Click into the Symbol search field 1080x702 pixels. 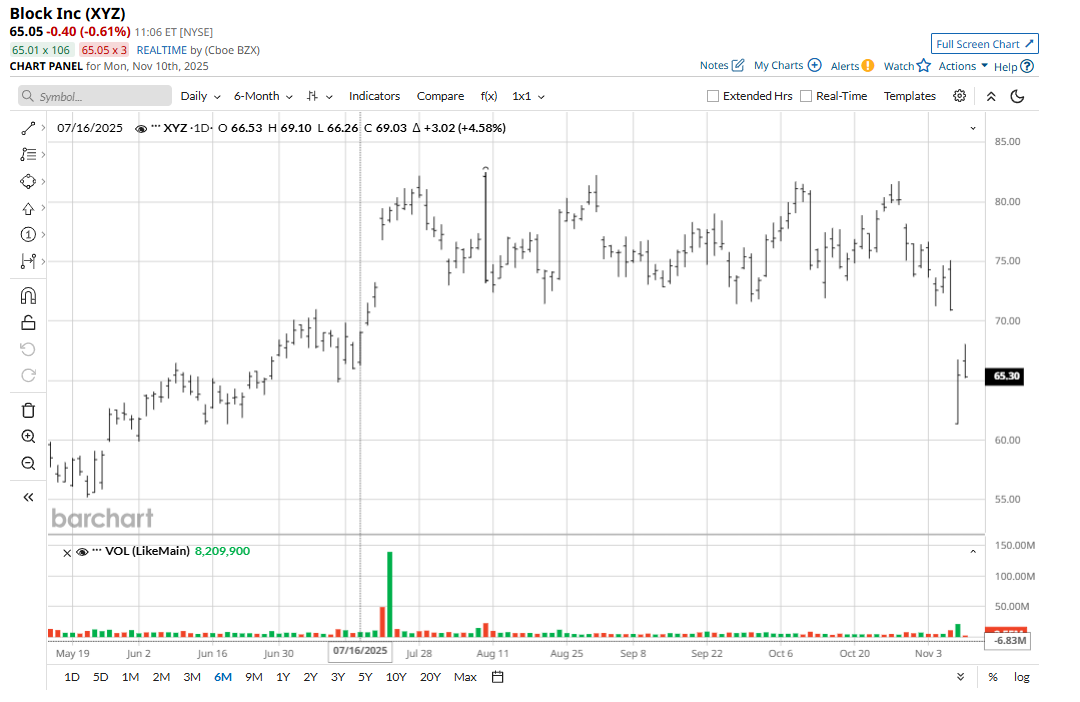[x=95, y=96]
